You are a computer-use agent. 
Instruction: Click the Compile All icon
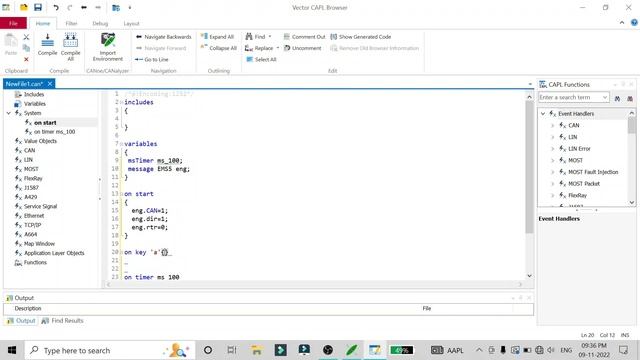click(x=70, y=46)
